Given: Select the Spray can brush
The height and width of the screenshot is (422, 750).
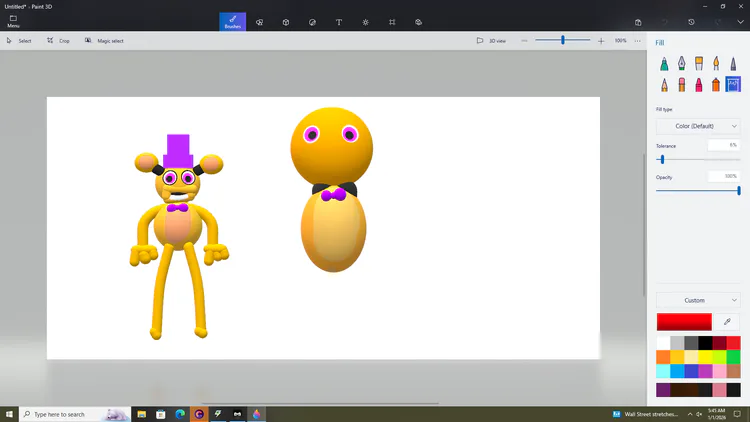Looking at the screenshot, I should [x=716, y=85].
